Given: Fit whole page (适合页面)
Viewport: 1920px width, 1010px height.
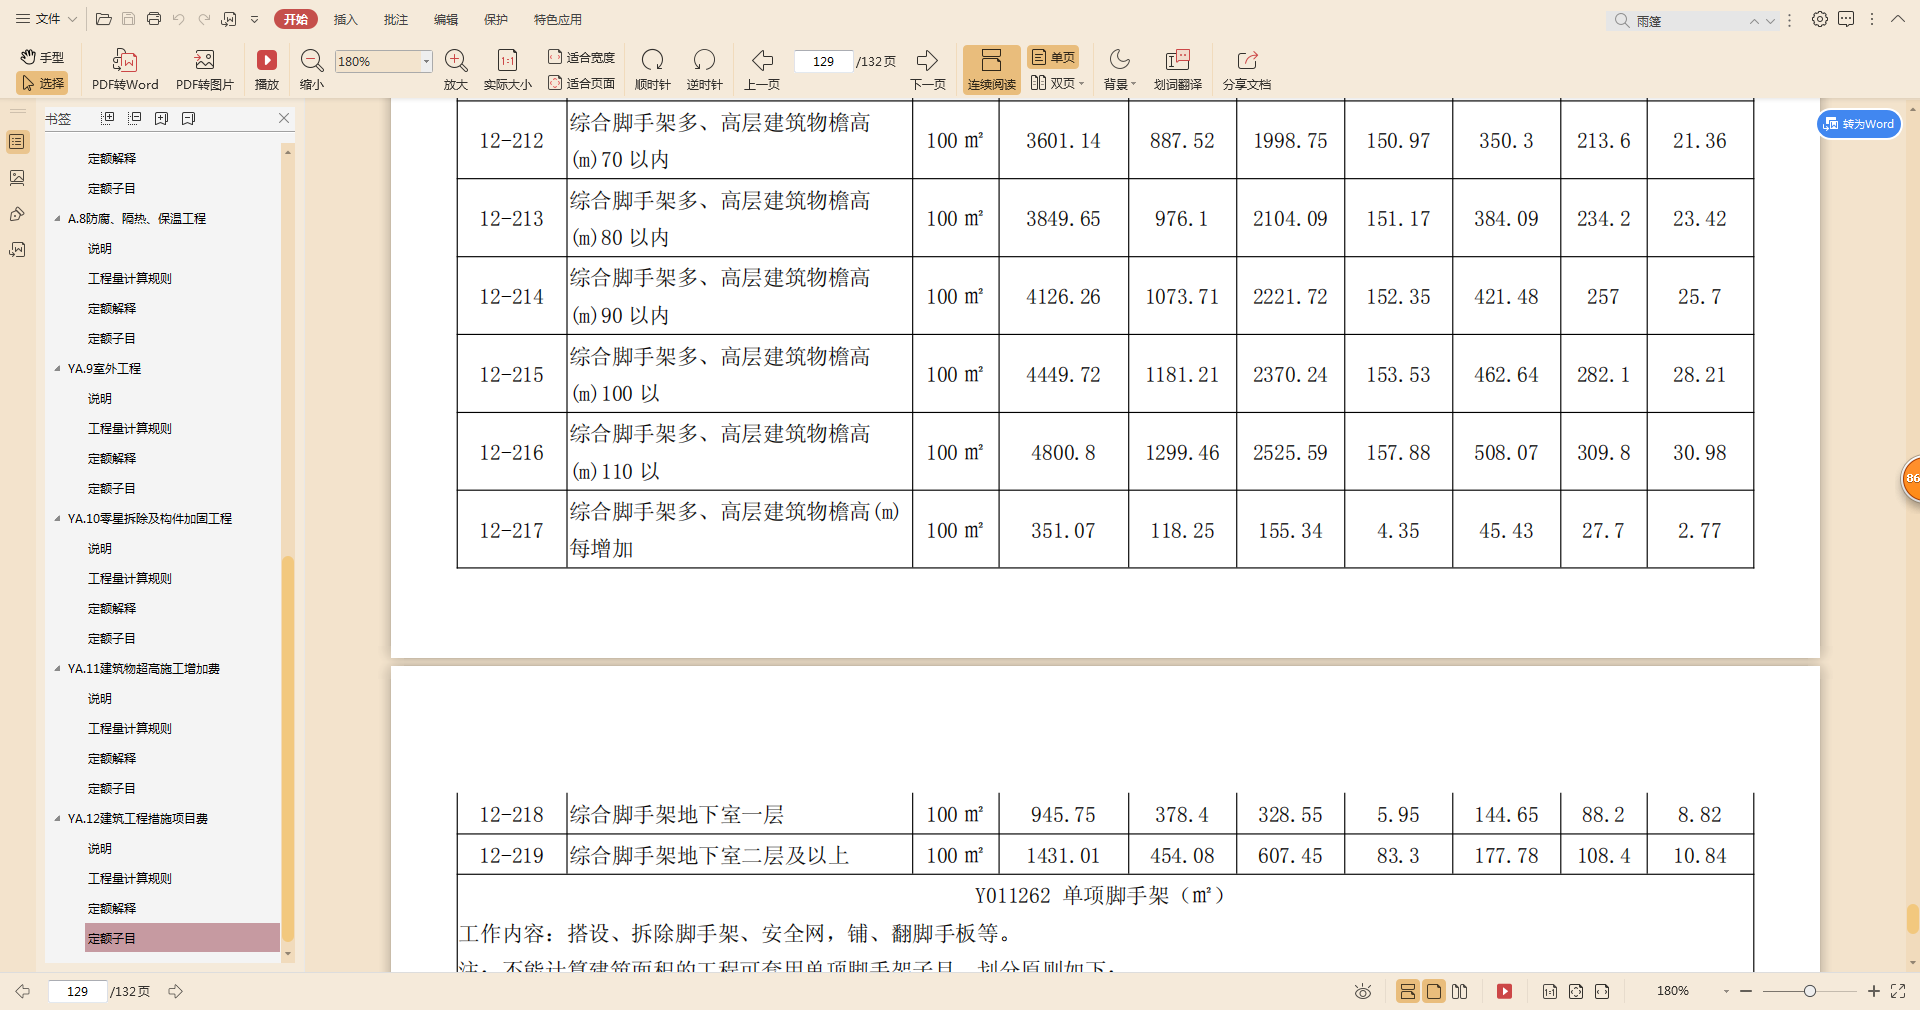Looking at the screenshot, I should 582,83.
